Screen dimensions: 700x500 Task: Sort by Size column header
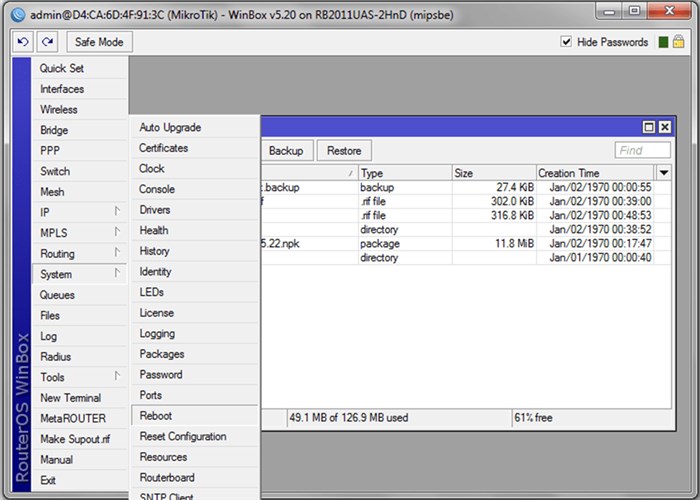(x=494, y=173)
